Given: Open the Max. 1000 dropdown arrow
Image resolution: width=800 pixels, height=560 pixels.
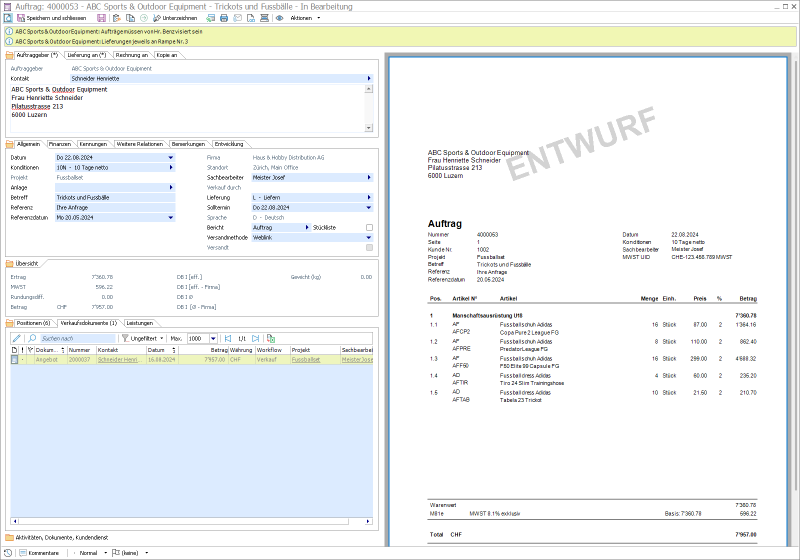Looking at the screenshot, I should click(213, 338).
